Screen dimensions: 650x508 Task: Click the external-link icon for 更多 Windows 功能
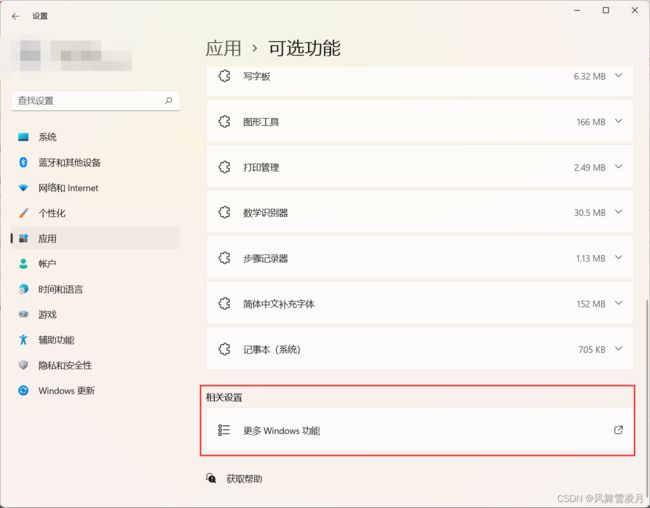pyautogui.click(x=618, y=430)
